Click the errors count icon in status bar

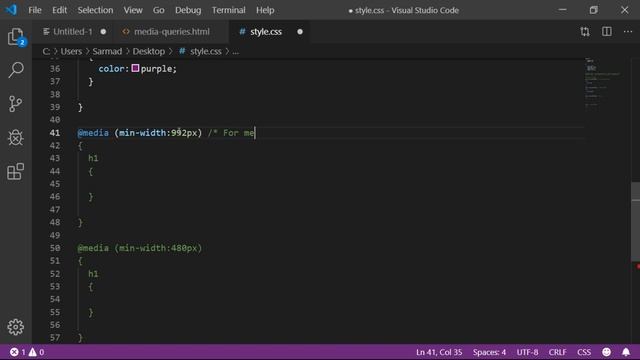(14, 352)
